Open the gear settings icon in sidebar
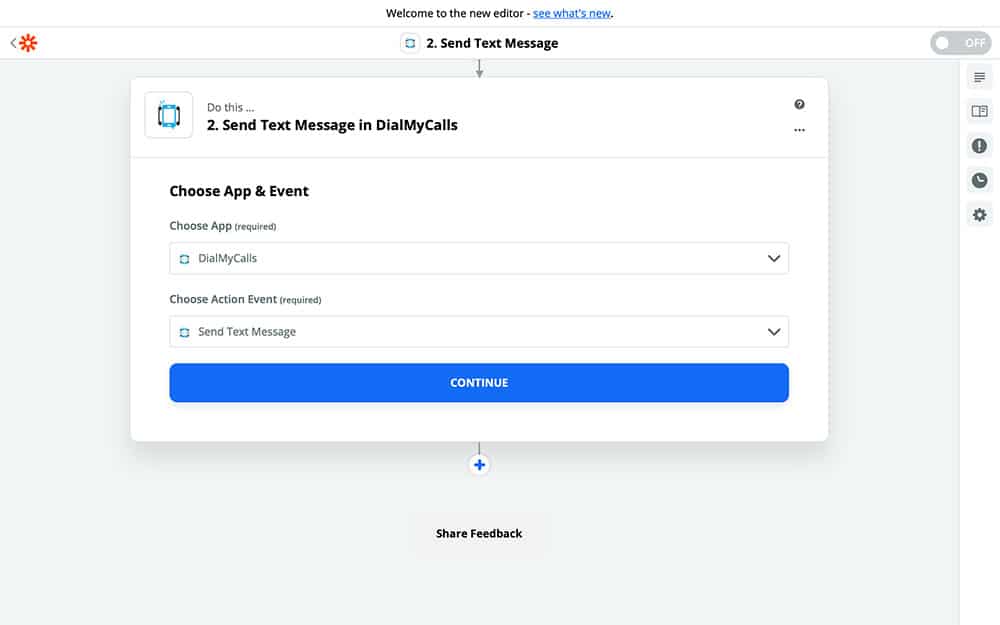This screenshot has width=1000, height=625. tap(979, 214)
